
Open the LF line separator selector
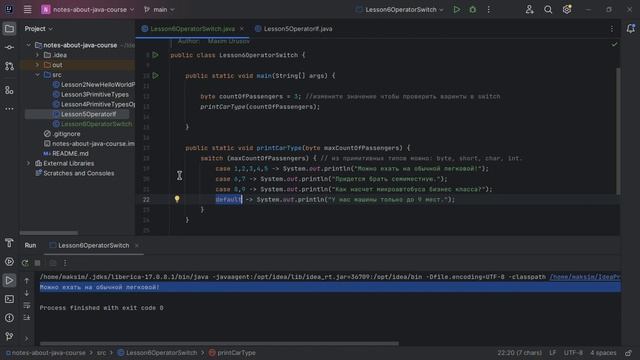(x=552, y=353)
